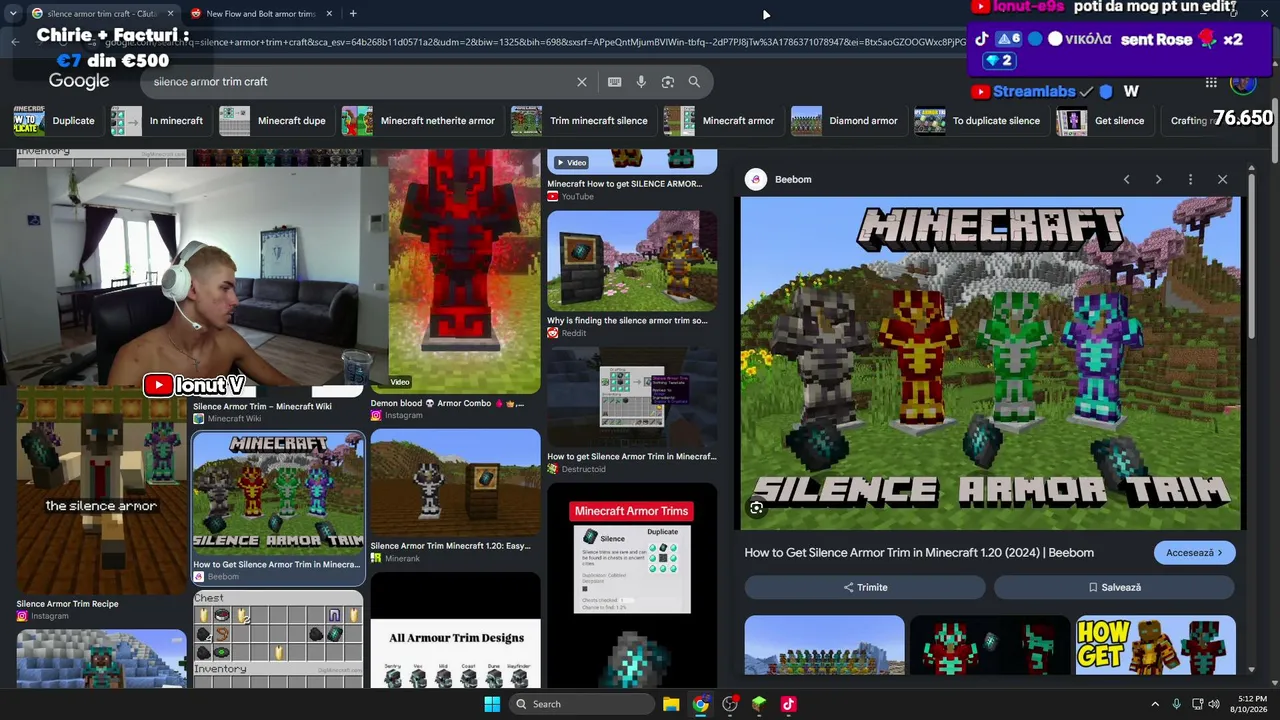Open the All Armour Trim Designs image
The image size is (1280, 720).
pyautogui.click(x=455, y=630)
